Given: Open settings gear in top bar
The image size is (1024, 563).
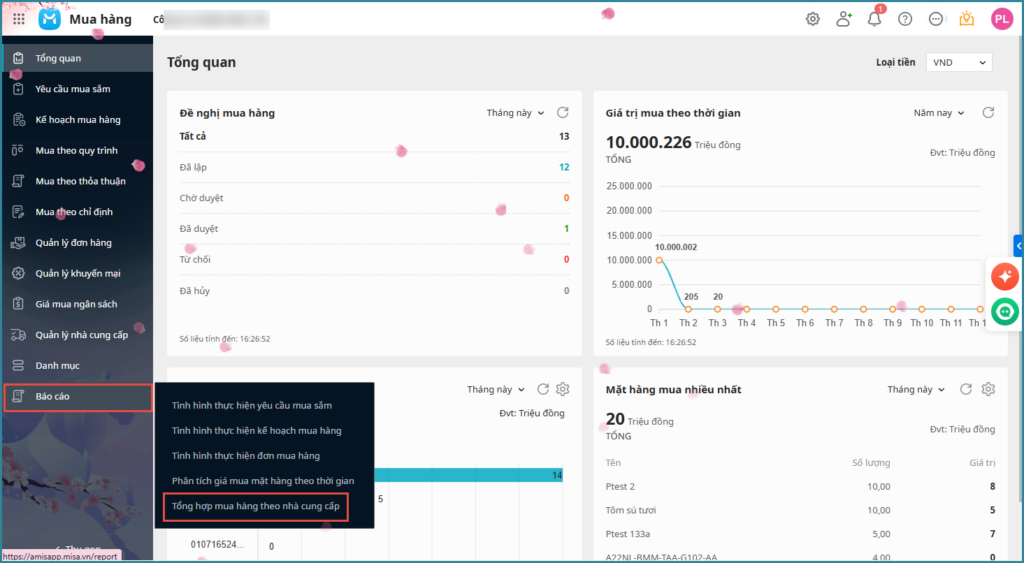Looking at the screenshot, I should [x=812, y=19].
